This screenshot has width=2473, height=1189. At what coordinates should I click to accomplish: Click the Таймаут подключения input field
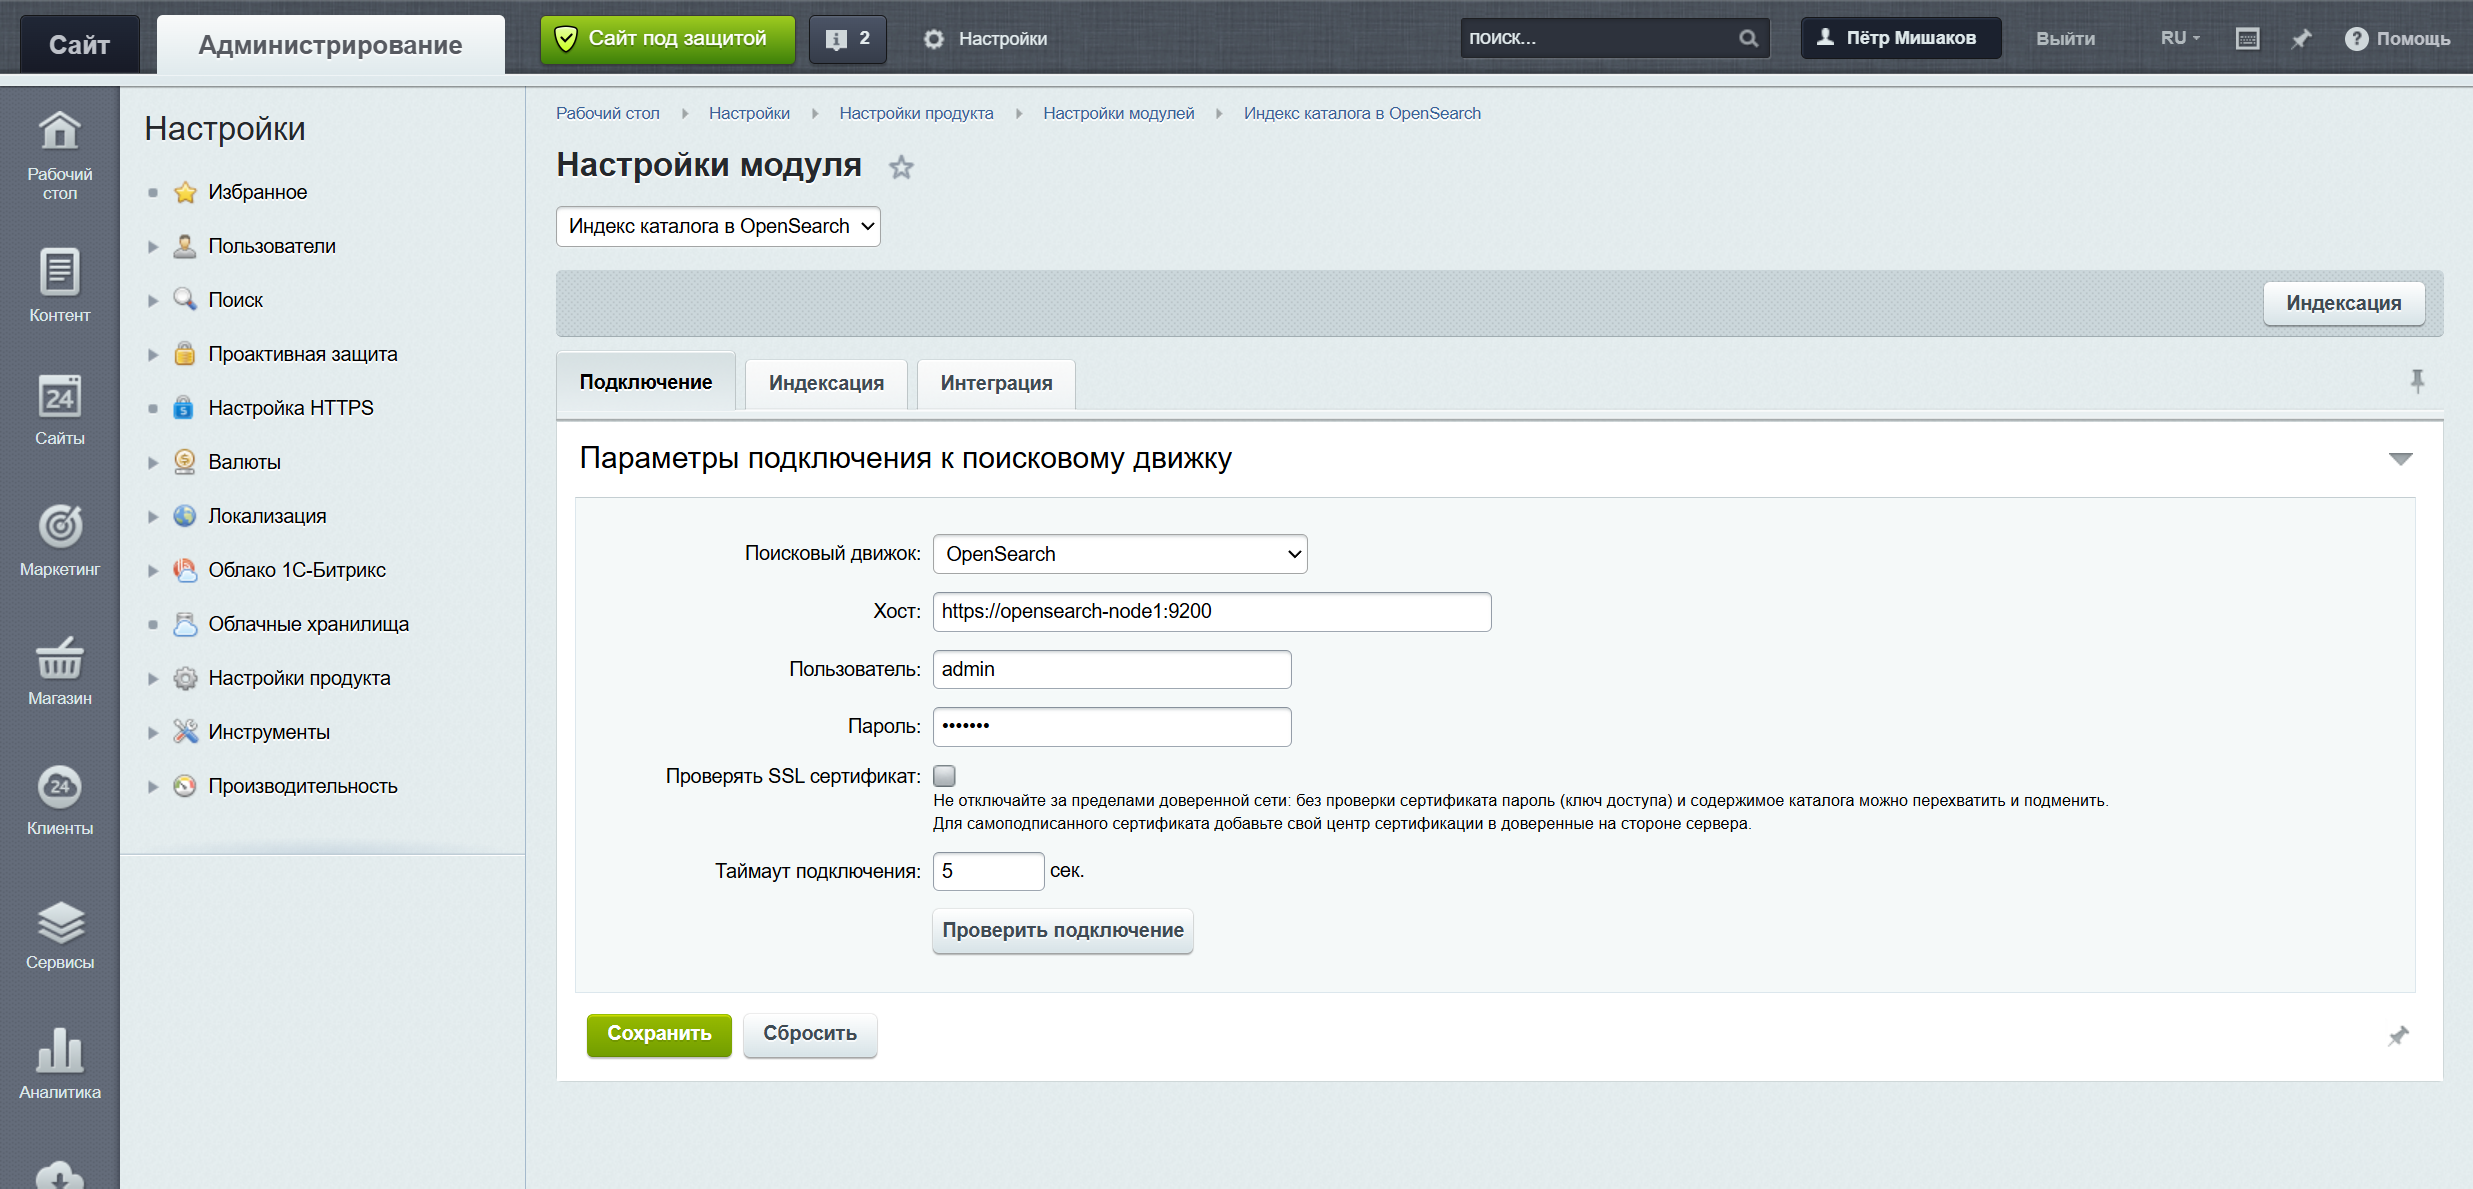tap(988, 871)
